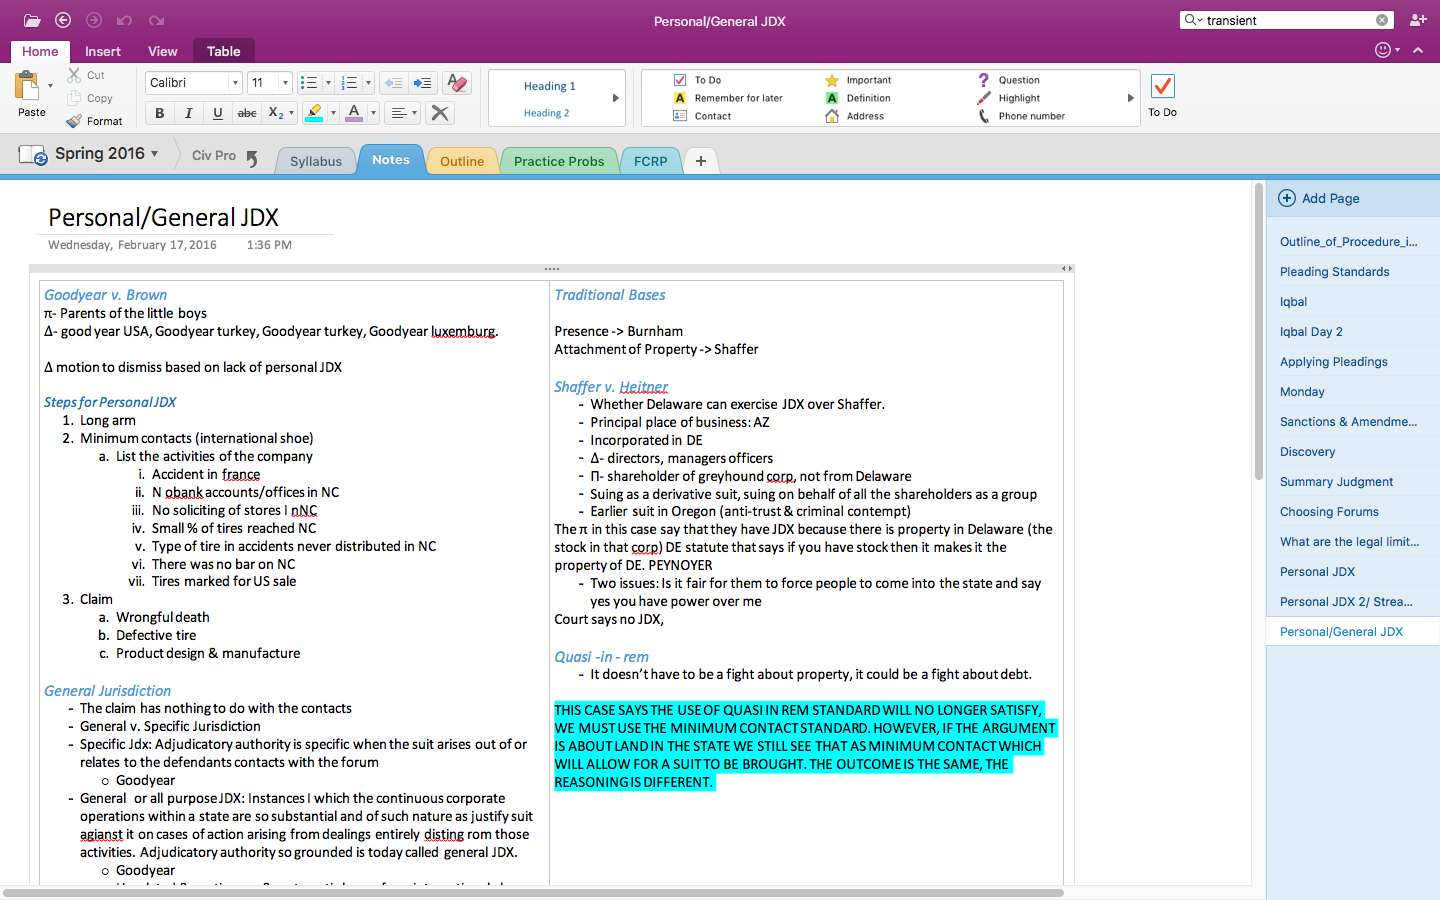The image size is (1440, 900).
Task: Apply italic formatting
Action: (x=188, y=114)
